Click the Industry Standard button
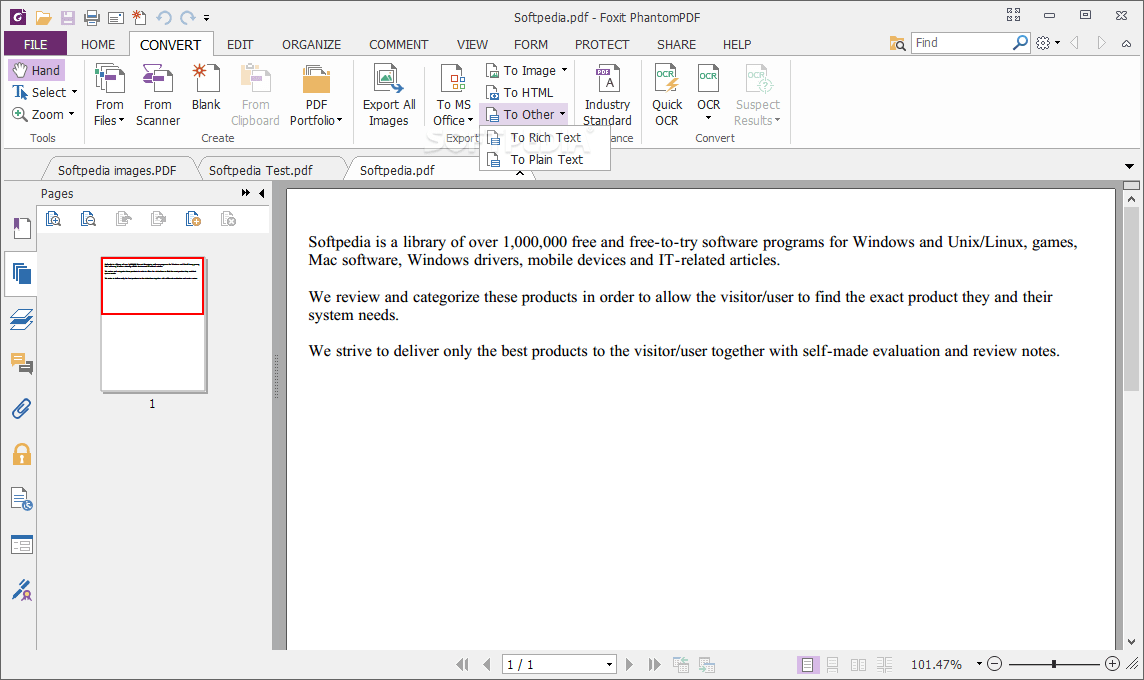 pyautogui.click(x=607, y=95)
